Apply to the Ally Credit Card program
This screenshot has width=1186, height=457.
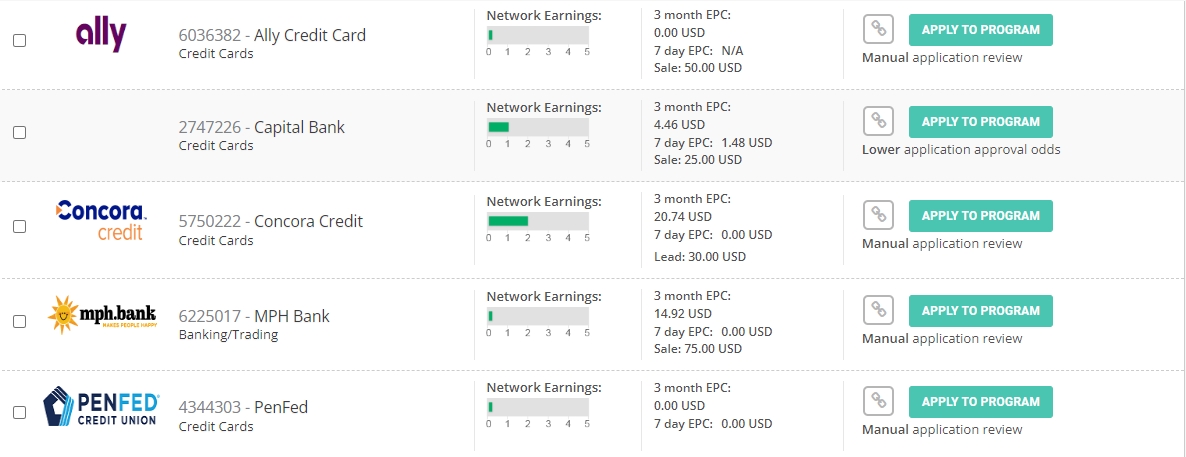pos(980,30)
